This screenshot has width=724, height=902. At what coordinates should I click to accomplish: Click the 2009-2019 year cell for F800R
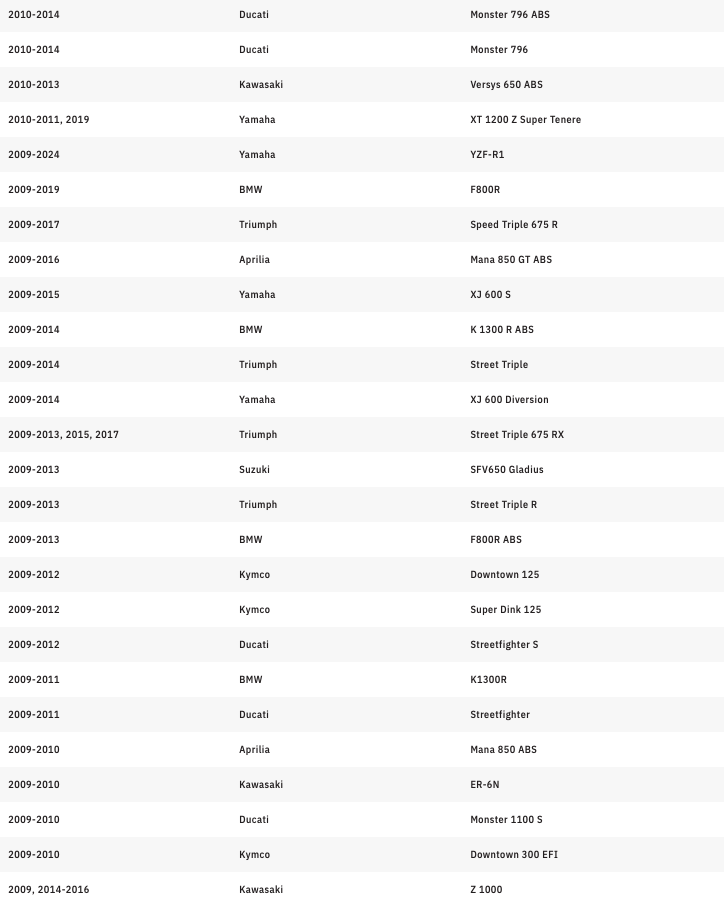coord(34,190)
